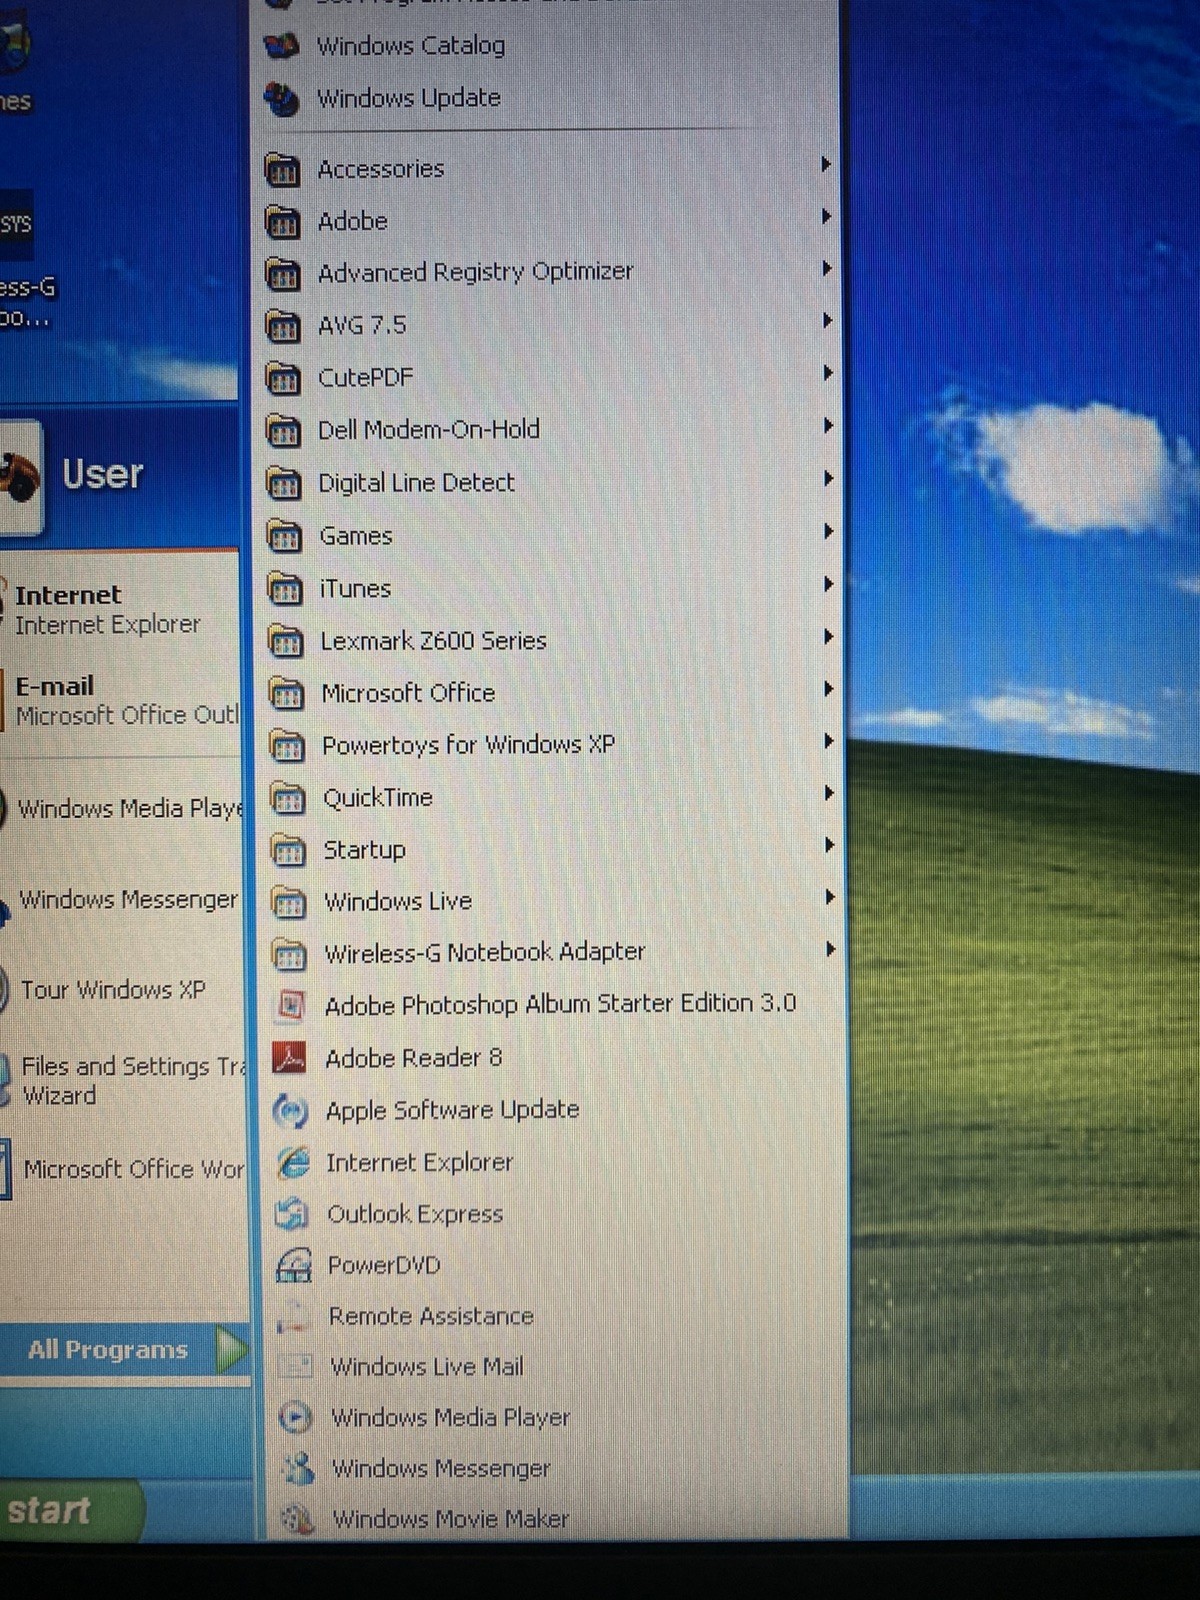The width and height of the screenshot is (1200, 1600).
Task: Expand the Dell Modem-On-Hold submenu arrow
Action: point(827,425)
